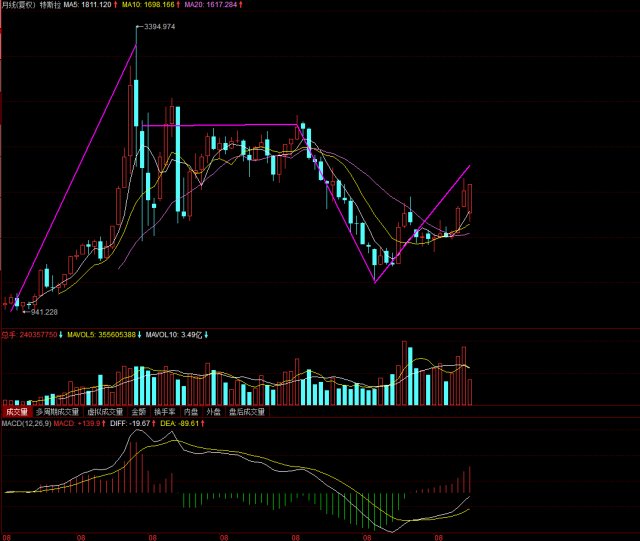Switch to the 外盘 tab

click(x=213, y=412)
